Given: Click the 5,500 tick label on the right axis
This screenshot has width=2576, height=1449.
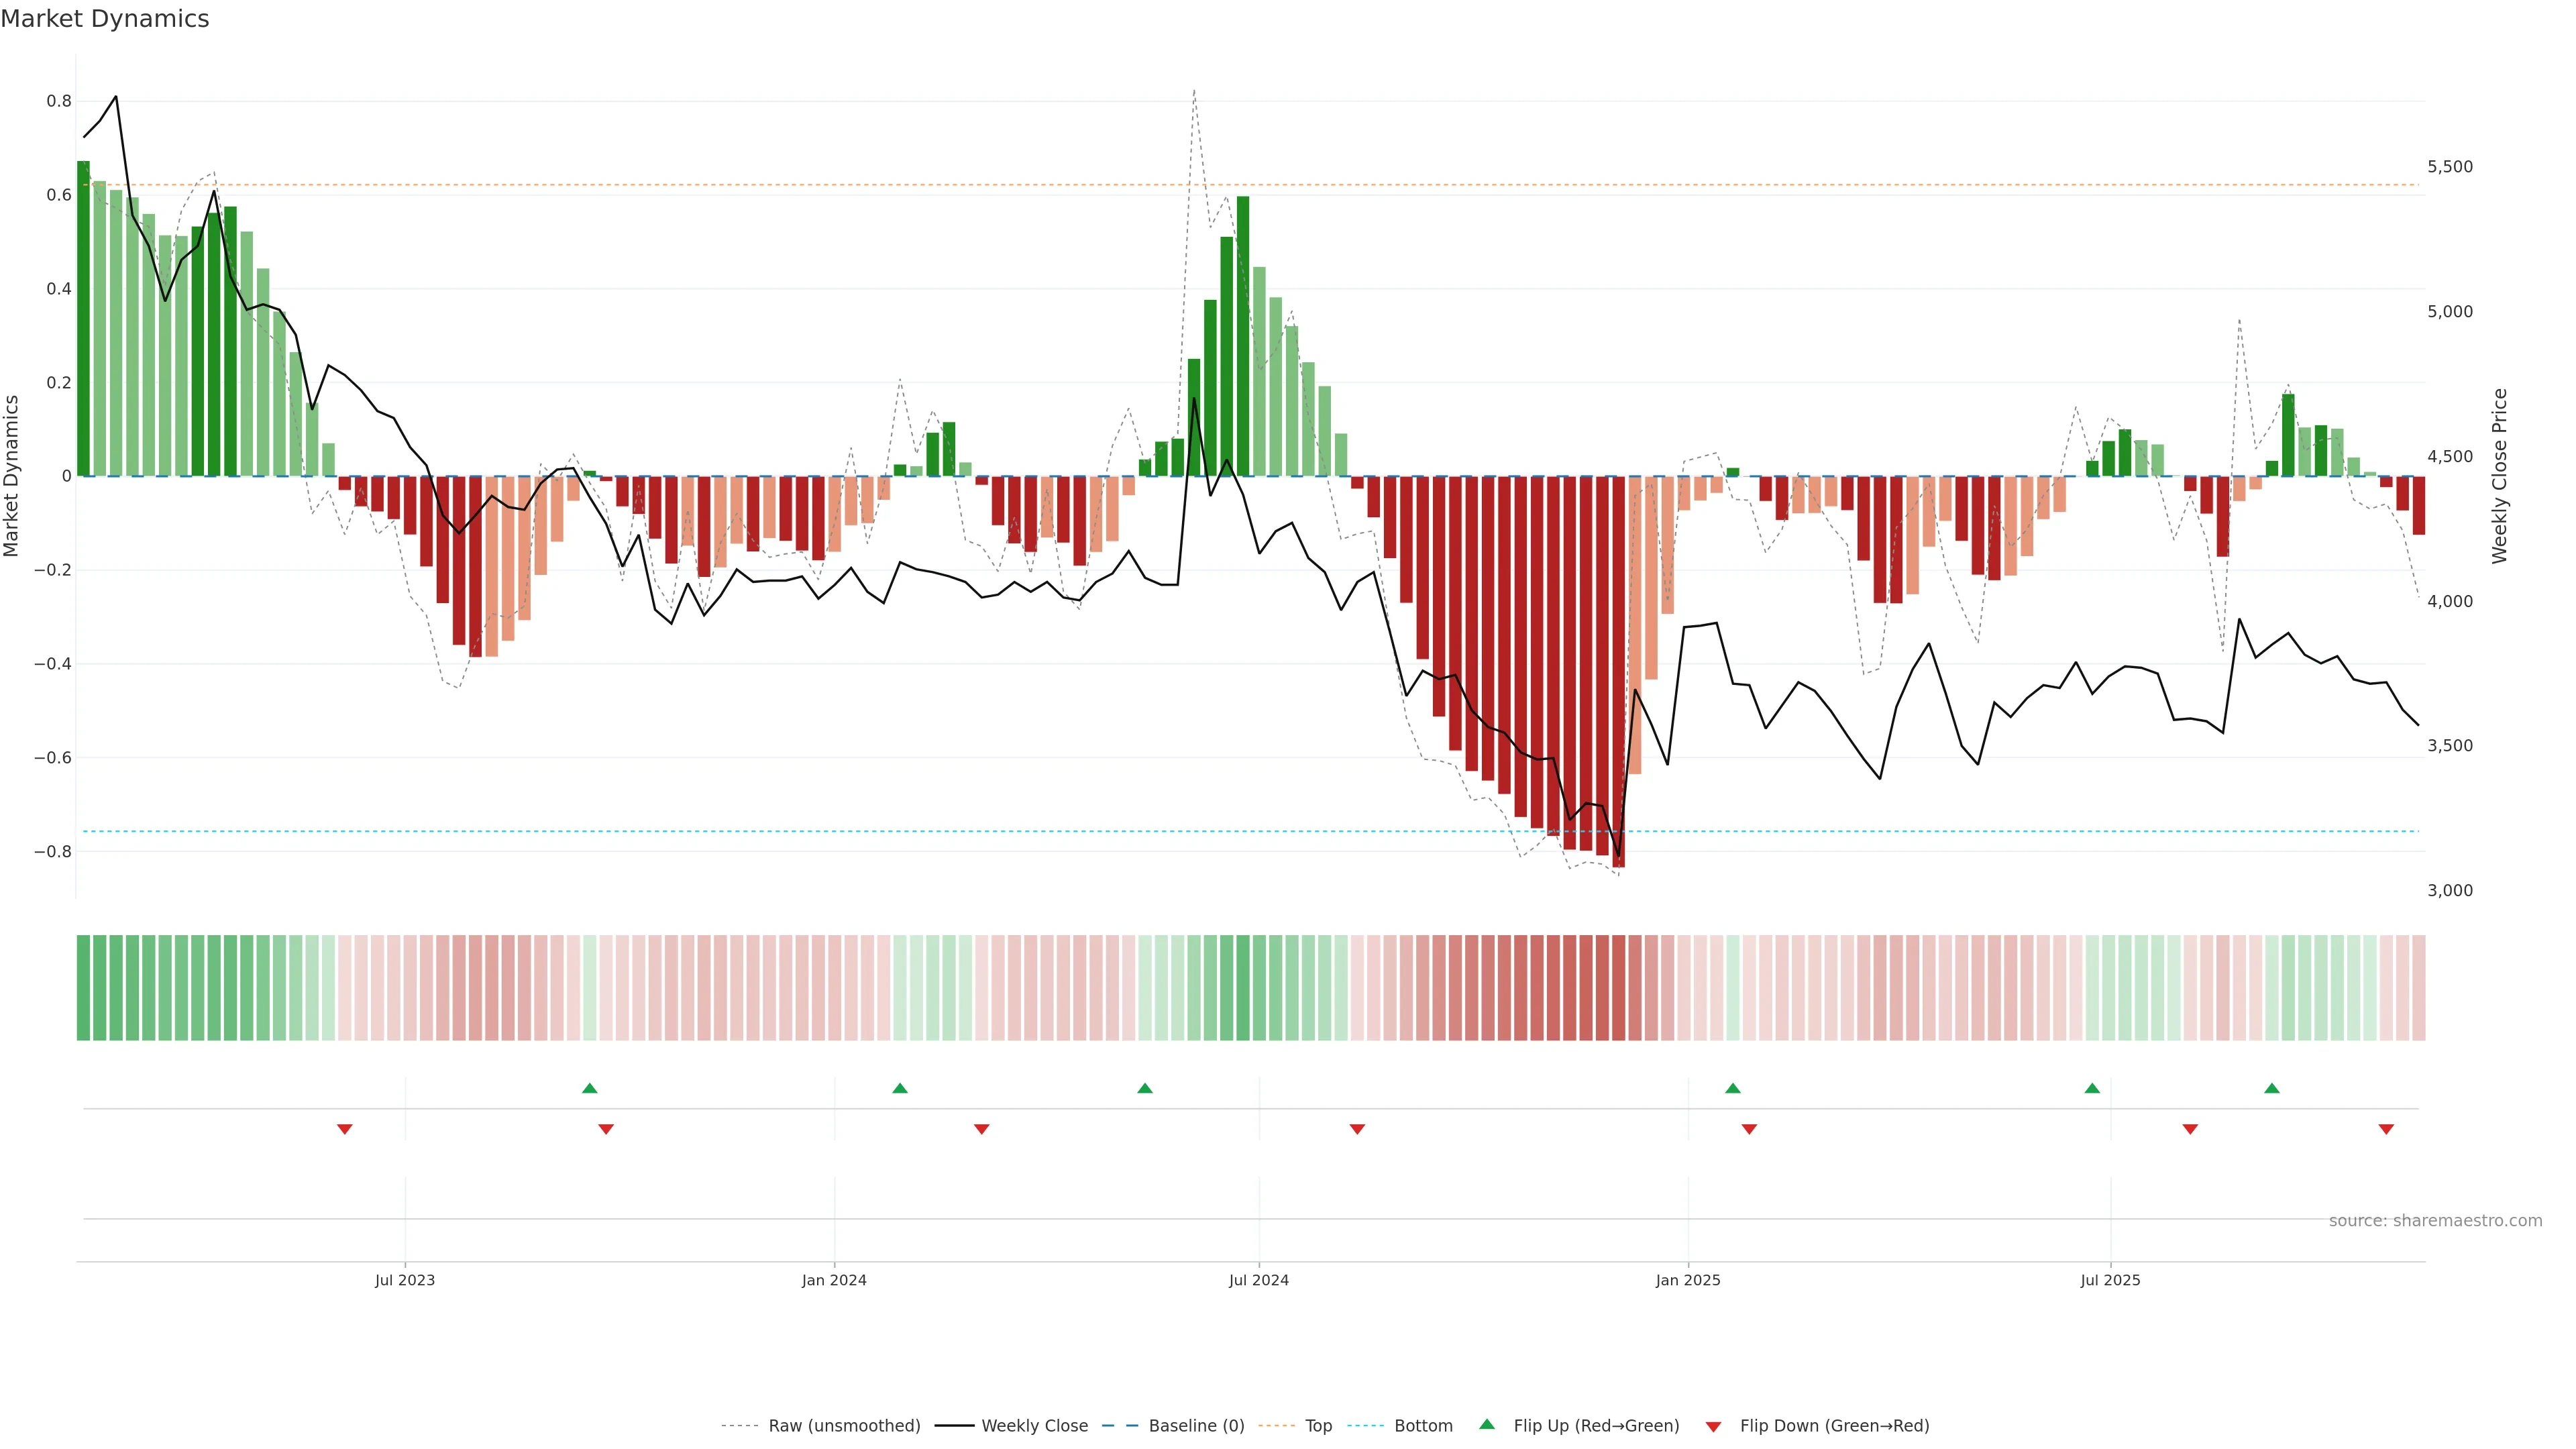Looking at the screenshot, I should (2450, 167).
